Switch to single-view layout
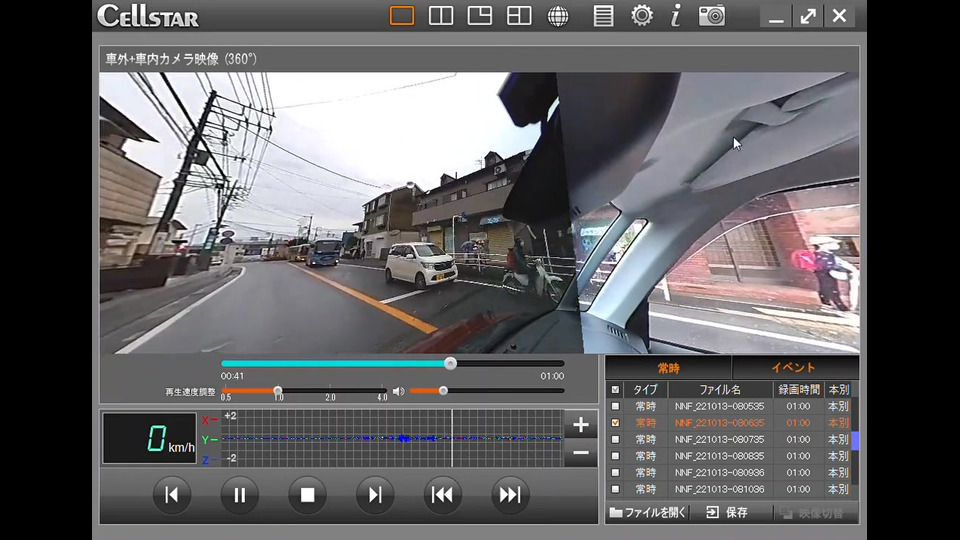The height and width of the screenshot is (540, 960). point(402,16)
